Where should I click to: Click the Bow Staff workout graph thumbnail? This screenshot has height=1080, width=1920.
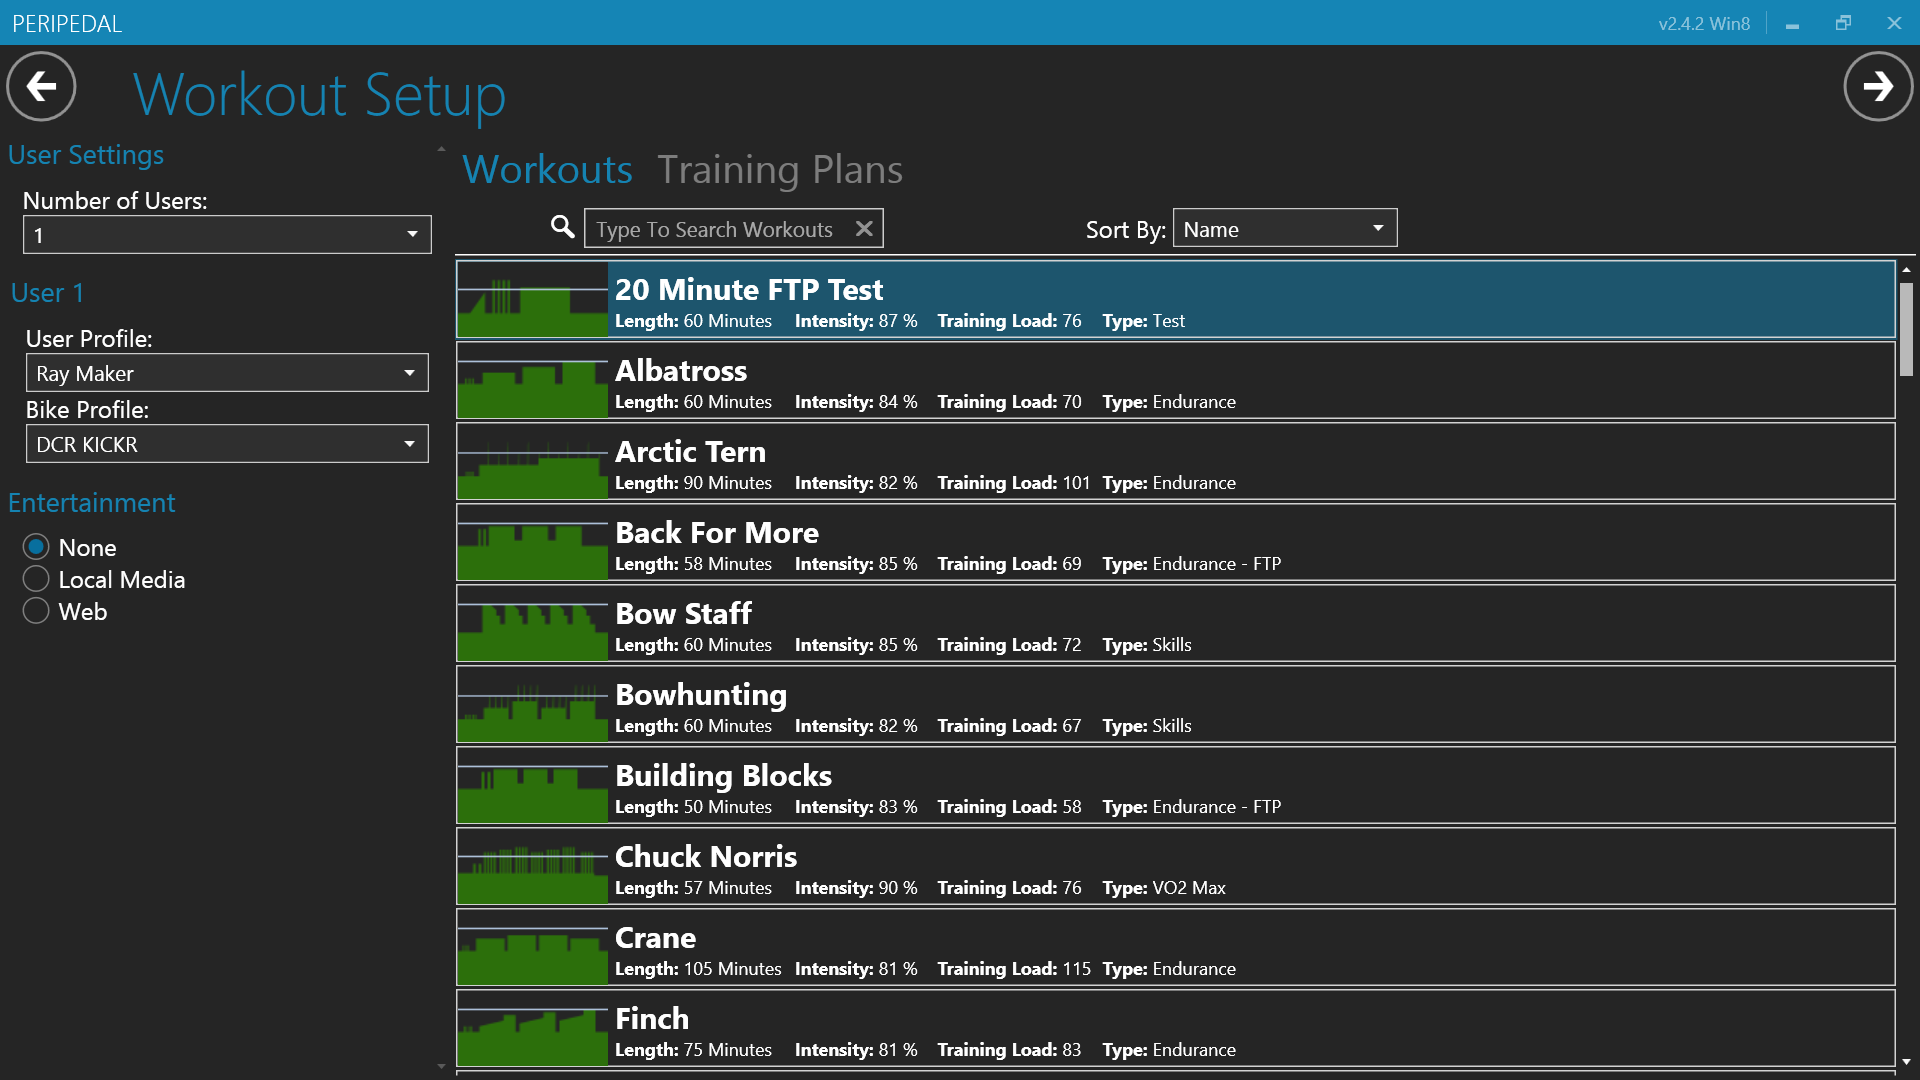tap(533, 623)
